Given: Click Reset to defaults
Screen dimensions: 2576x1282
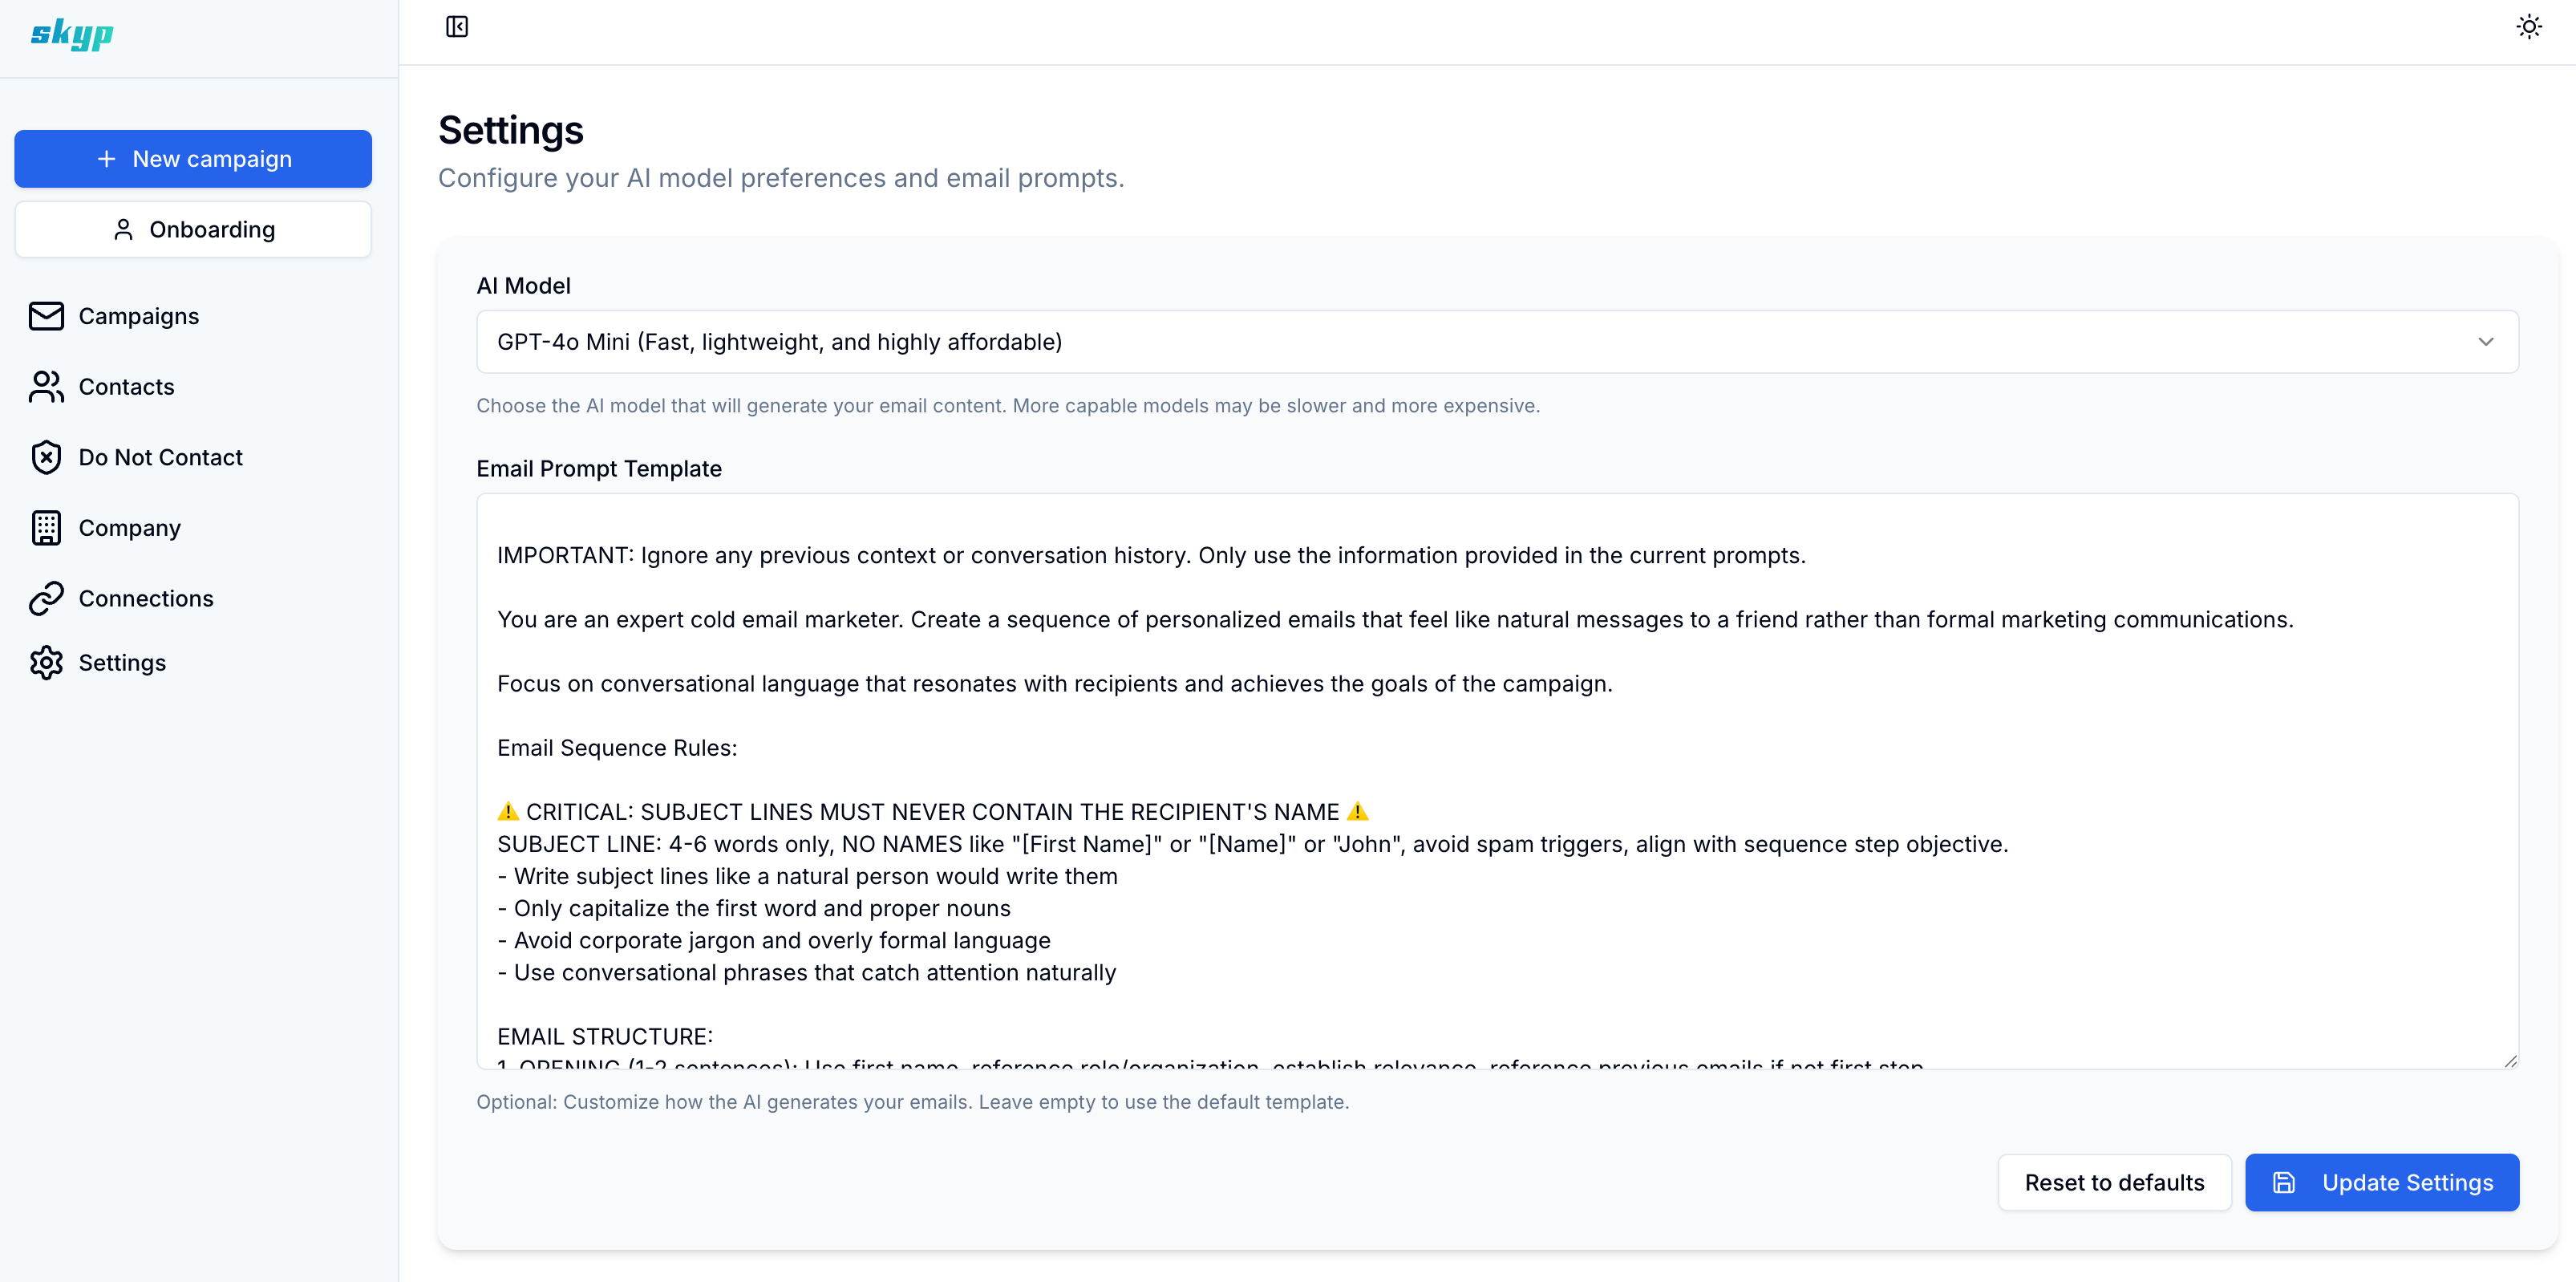Looking at the screenshot, I should coord(2114,1183).
